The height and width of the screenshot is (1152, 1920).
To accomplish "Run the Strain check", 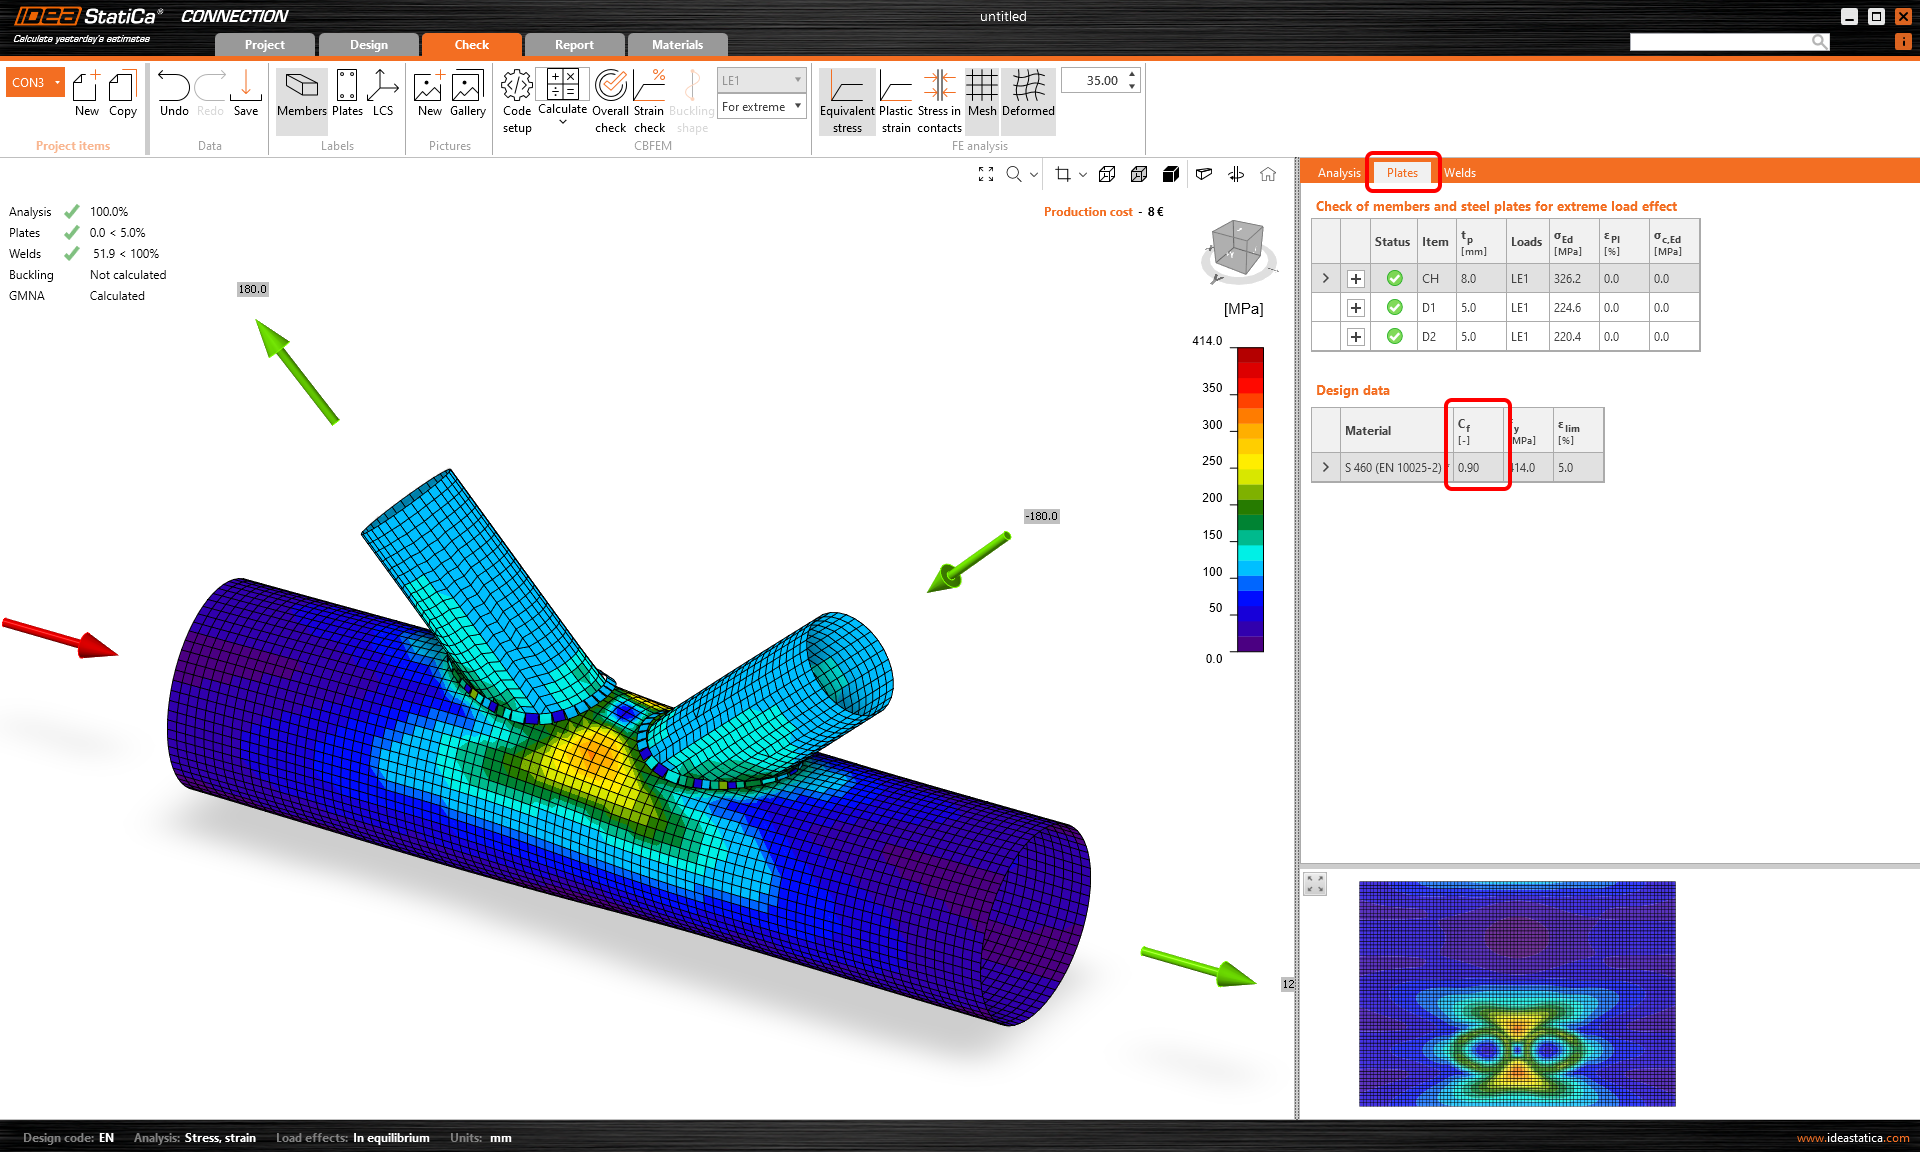I will tap(648, 100).
